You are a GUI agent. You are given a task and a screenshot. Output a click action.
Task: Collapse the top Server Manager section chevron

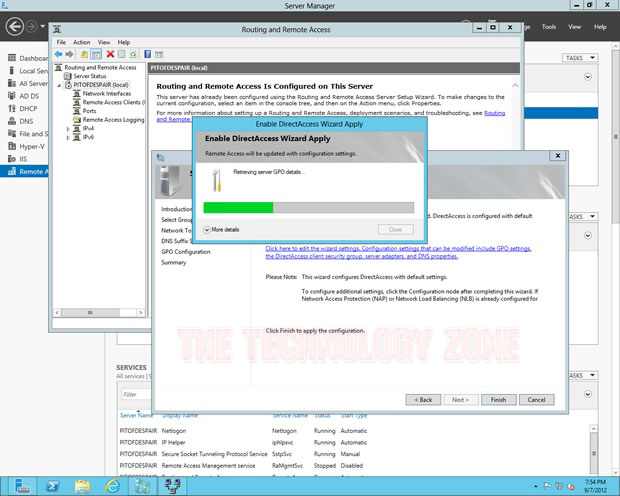pyautogui.click(x=588, y=77)
